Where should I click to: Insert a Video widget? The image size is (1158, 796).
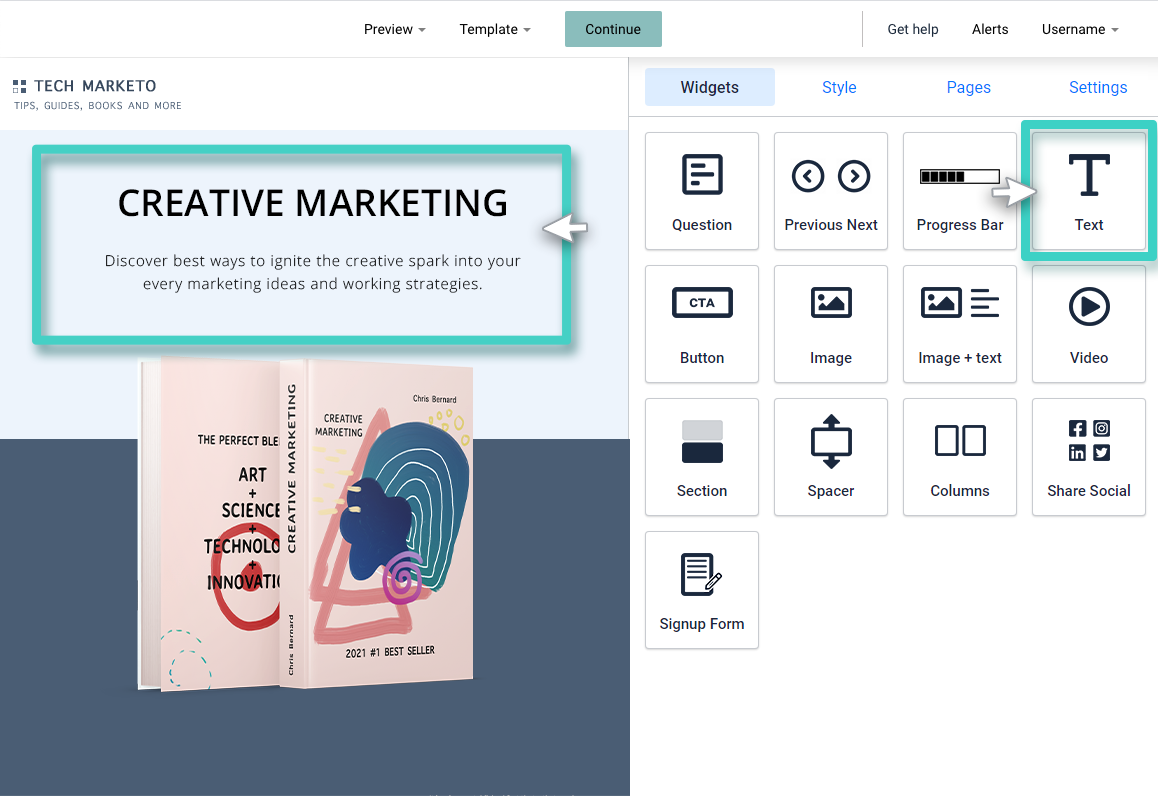point(1089,324)
